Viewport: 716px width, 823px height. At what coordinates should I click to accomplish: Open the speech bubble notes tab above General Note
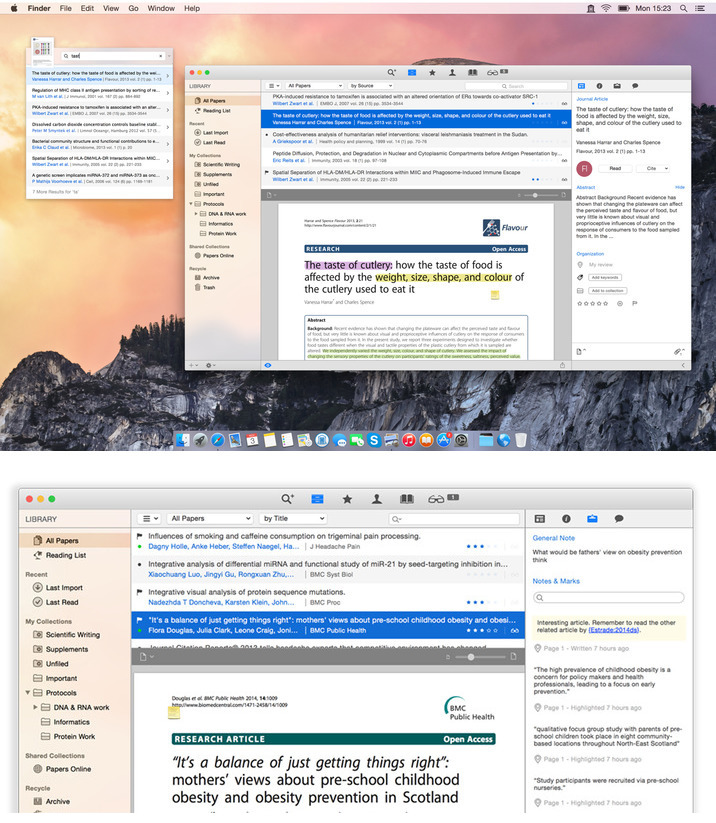click(x=619, y=519)
